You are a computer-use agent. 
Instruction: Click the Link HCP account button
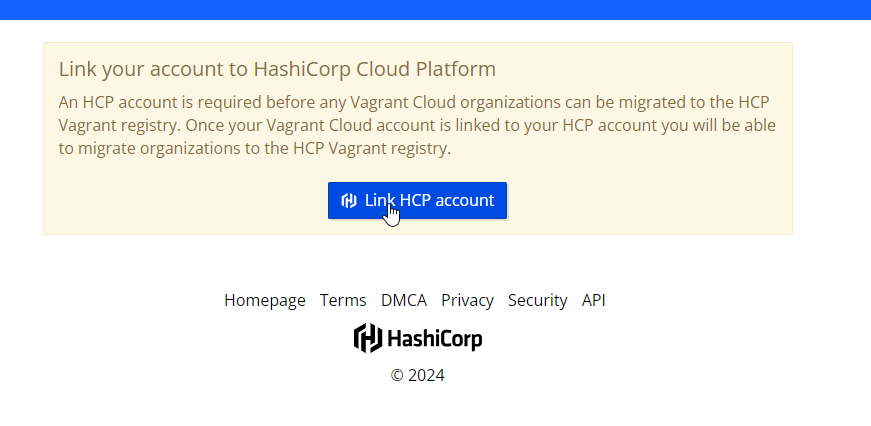coord(417,200)
